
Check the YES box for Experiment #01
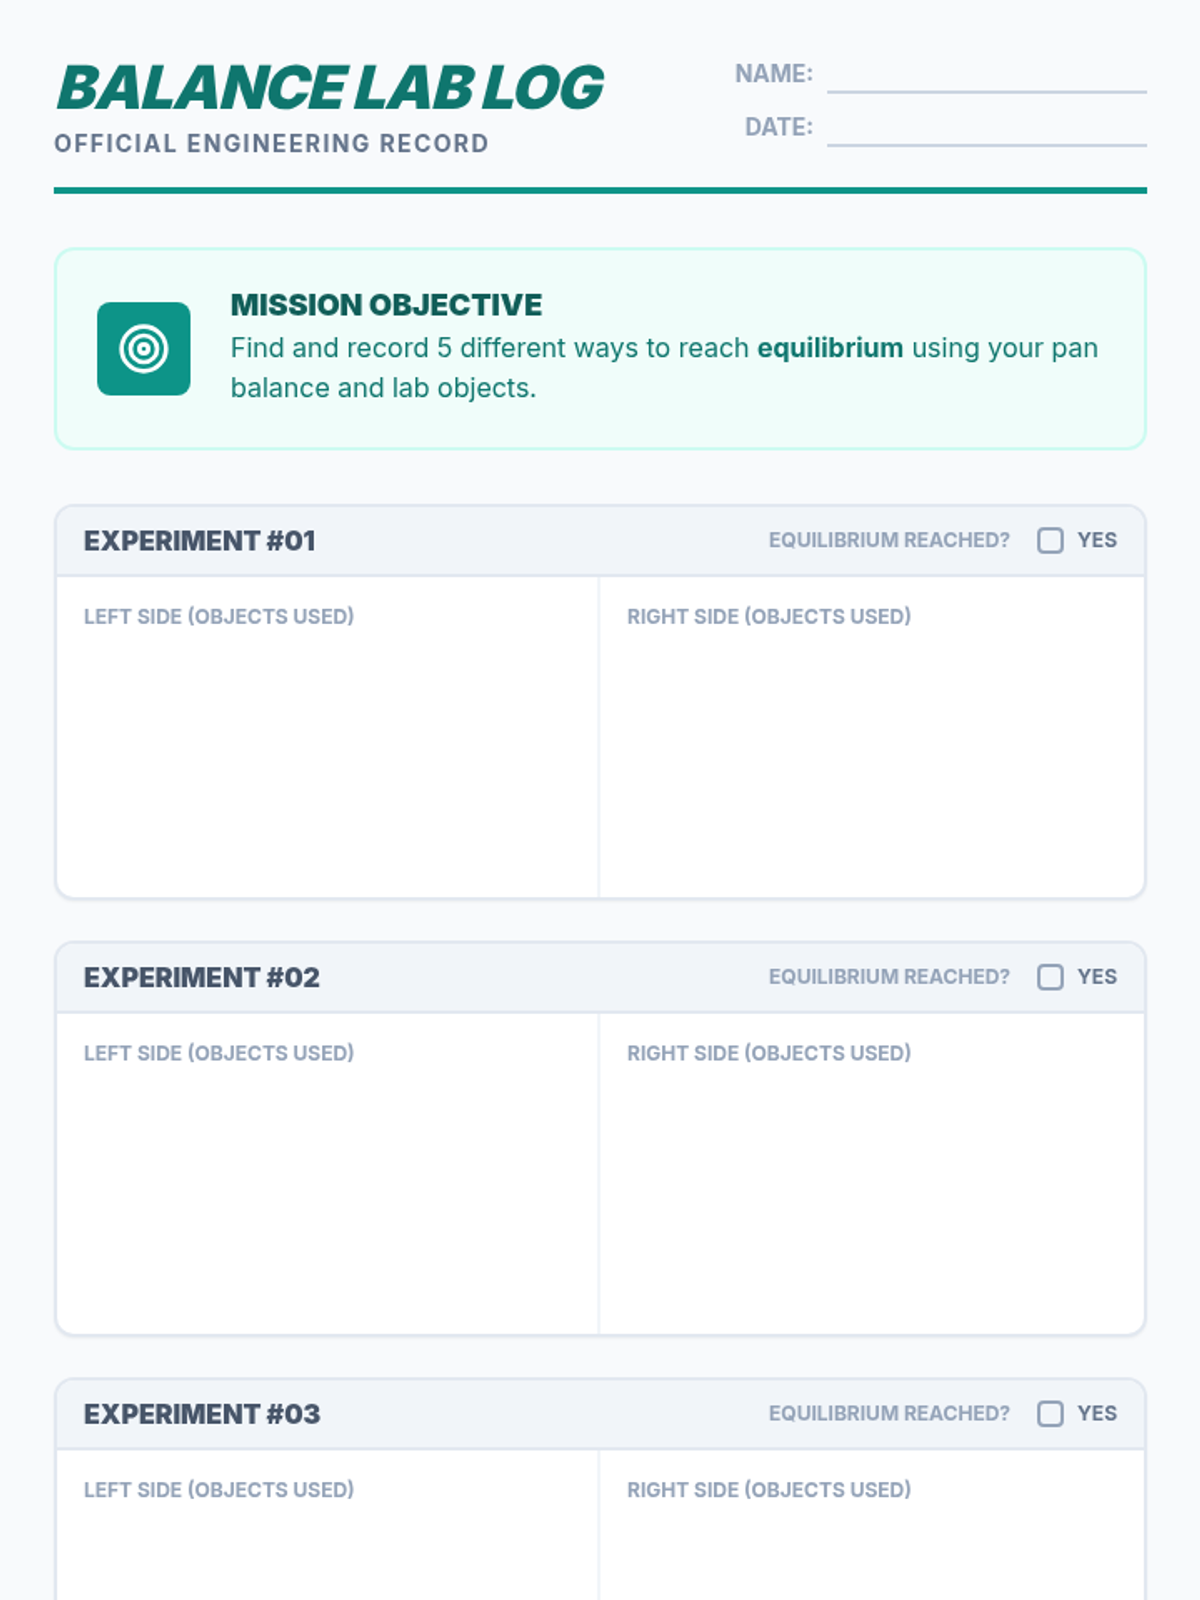tap(1050, 541)
